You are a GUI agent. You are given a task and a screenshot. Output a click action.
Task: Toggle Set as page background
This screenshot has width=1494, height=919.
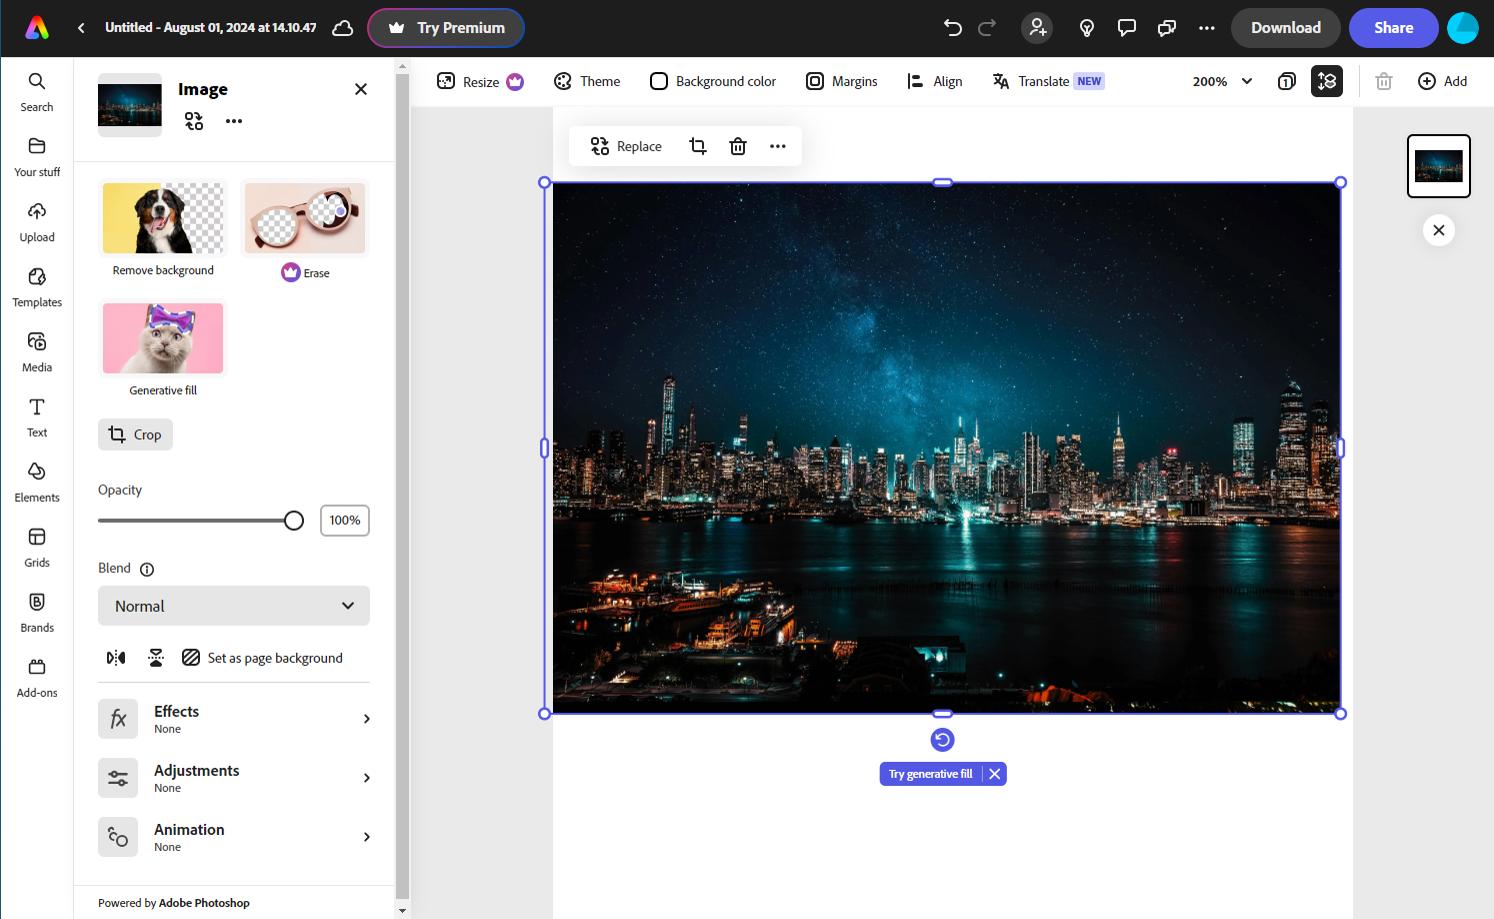coord(264,657)
